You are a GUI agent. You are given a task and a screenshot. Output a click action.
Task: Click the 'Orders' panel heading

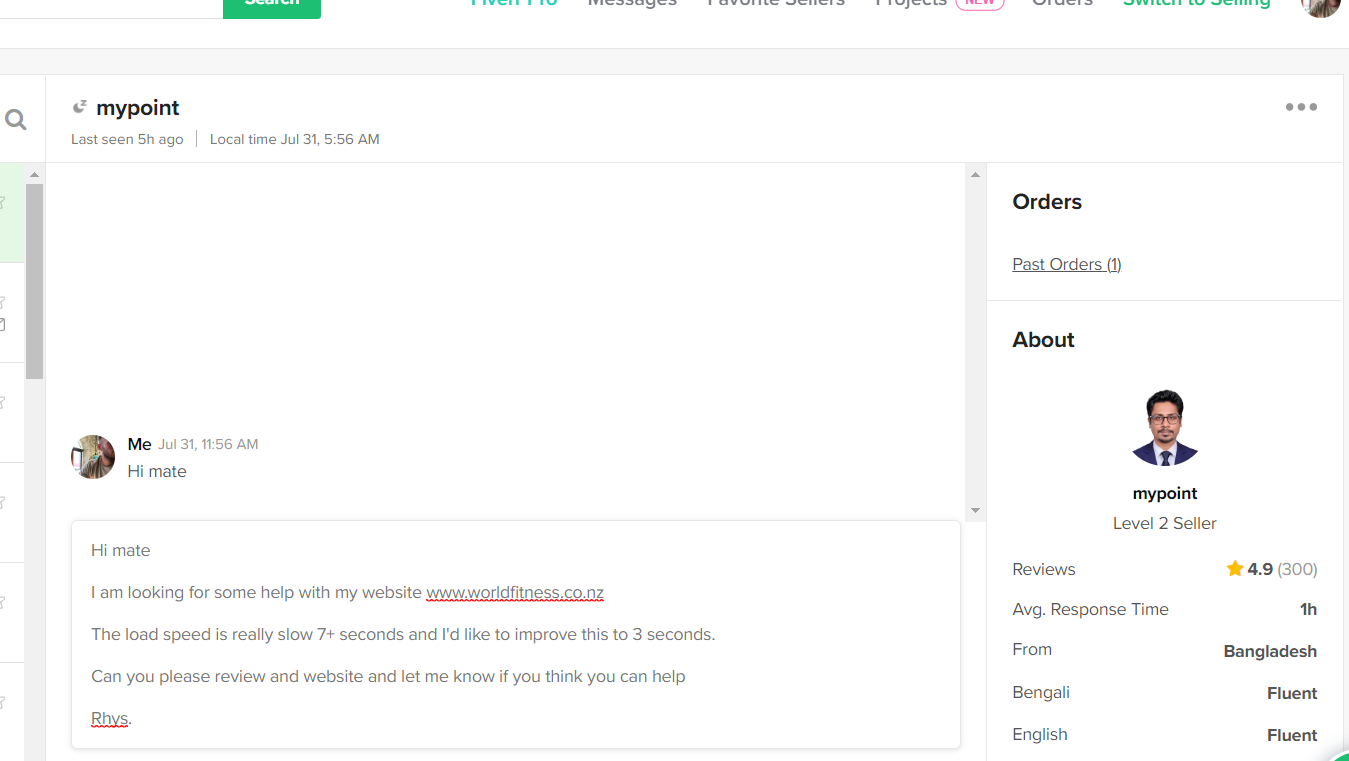(1047, 202)
